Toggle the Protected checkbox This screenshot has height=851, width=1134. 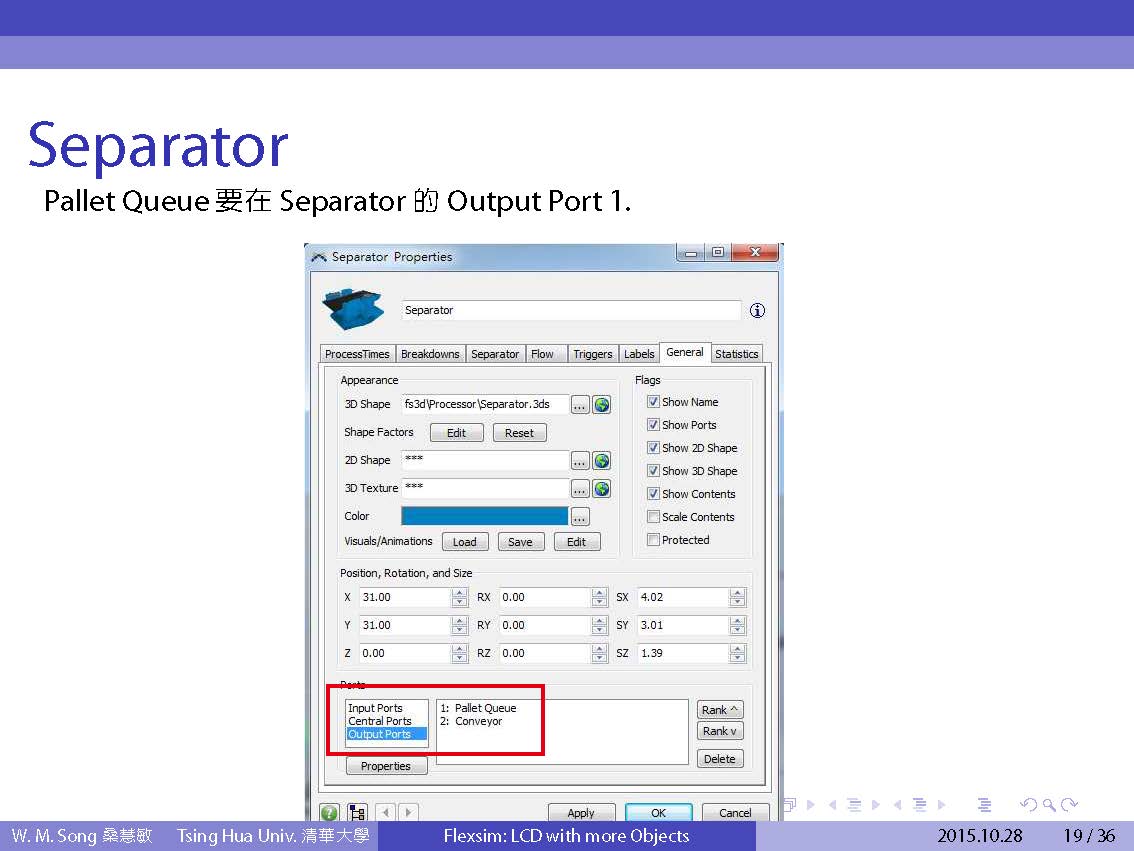tap(653, 540)
